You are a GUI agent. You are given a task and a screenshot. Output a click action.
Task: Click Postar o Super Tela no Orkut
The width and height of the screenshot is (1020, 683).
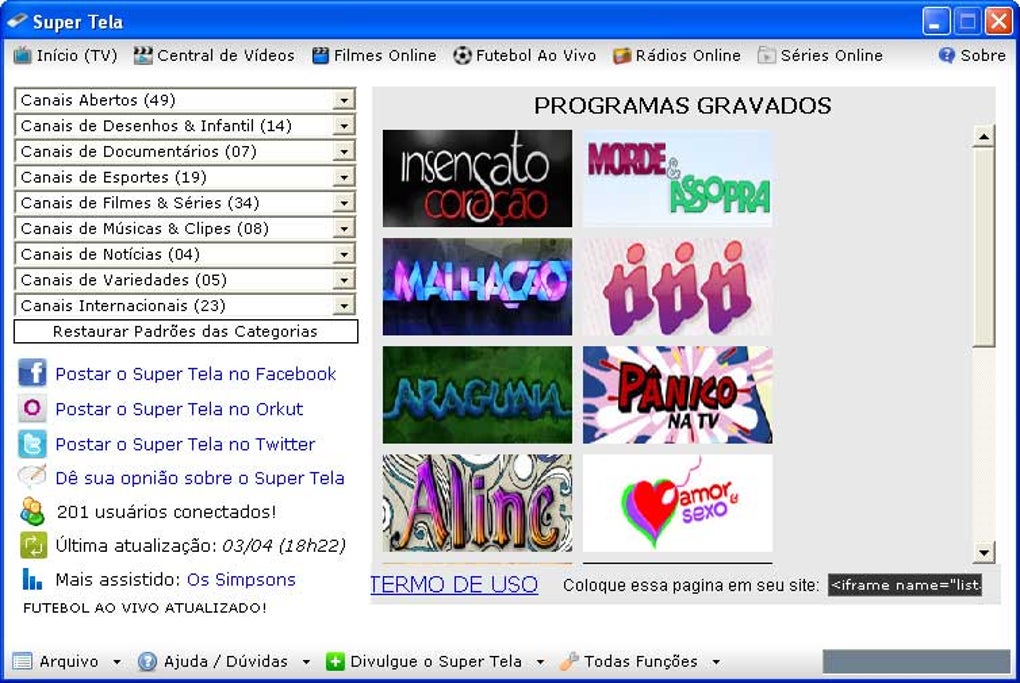[179, 409]
